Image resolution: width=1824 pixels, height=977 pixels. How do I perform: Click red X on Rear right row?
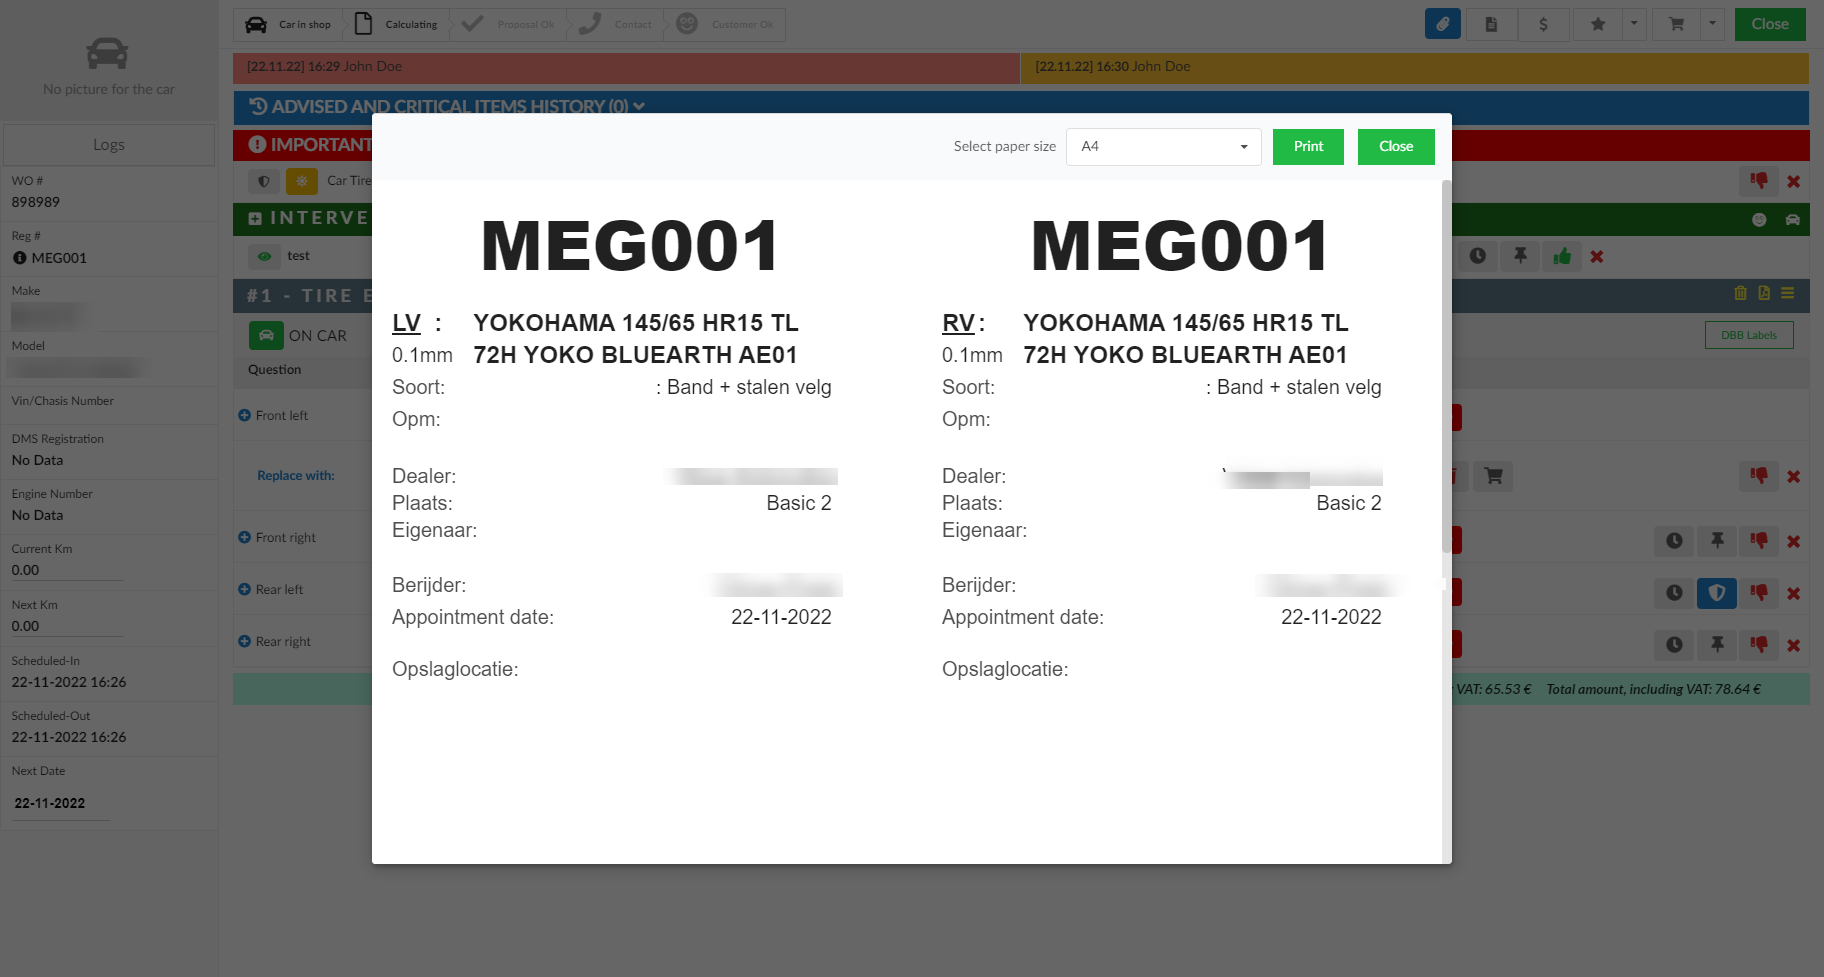1793,645
